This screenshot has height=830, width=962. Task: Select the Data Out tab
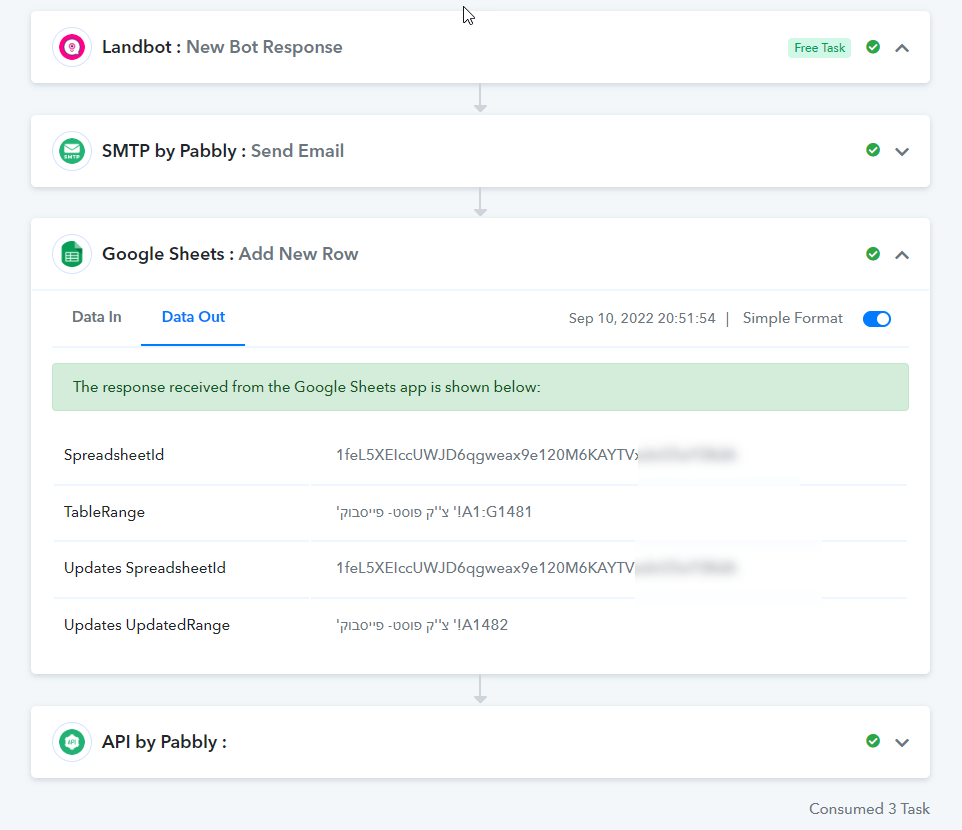tap(193, 317)
